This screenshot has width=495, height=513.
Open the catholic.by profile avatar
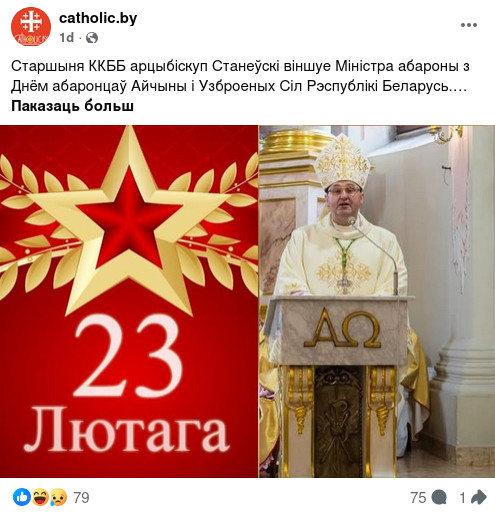click(31, 26)
